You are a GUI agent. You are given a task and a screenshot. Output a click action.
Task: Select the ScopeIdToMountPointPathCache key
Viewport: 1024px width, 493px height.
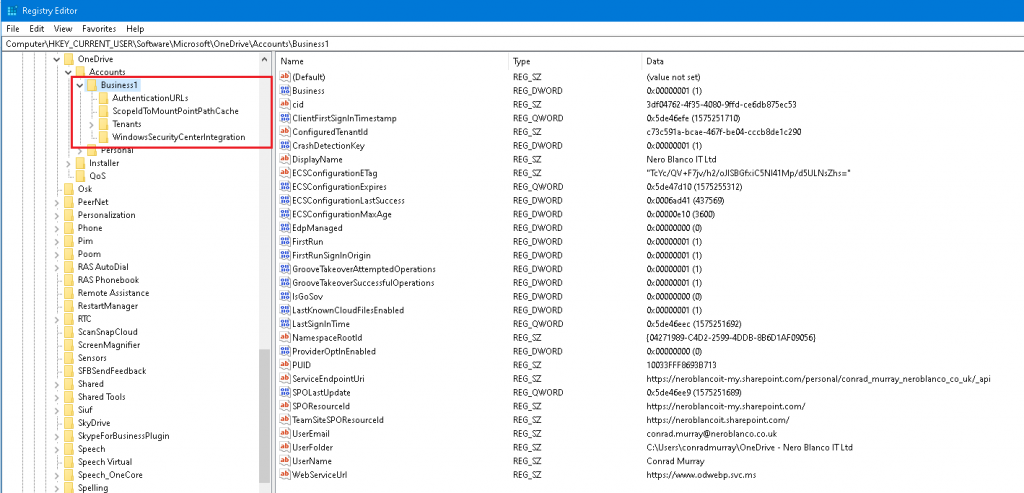pyautogui.click(x=175, y=111)
